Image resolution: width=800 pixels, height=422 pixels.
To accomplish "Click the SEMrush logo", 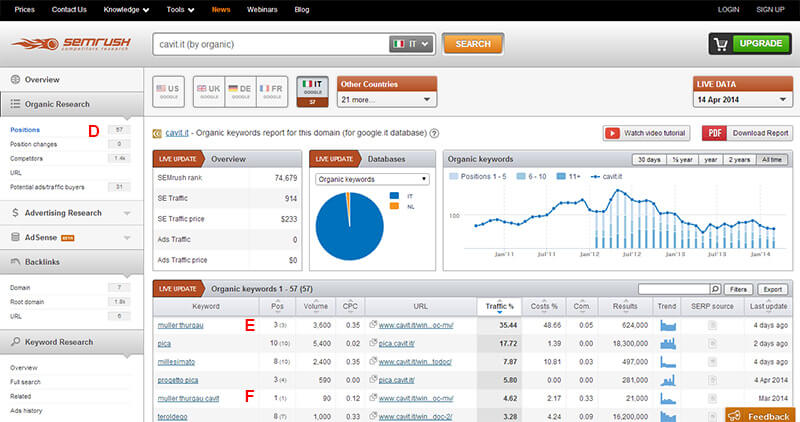I will [71, 44].
